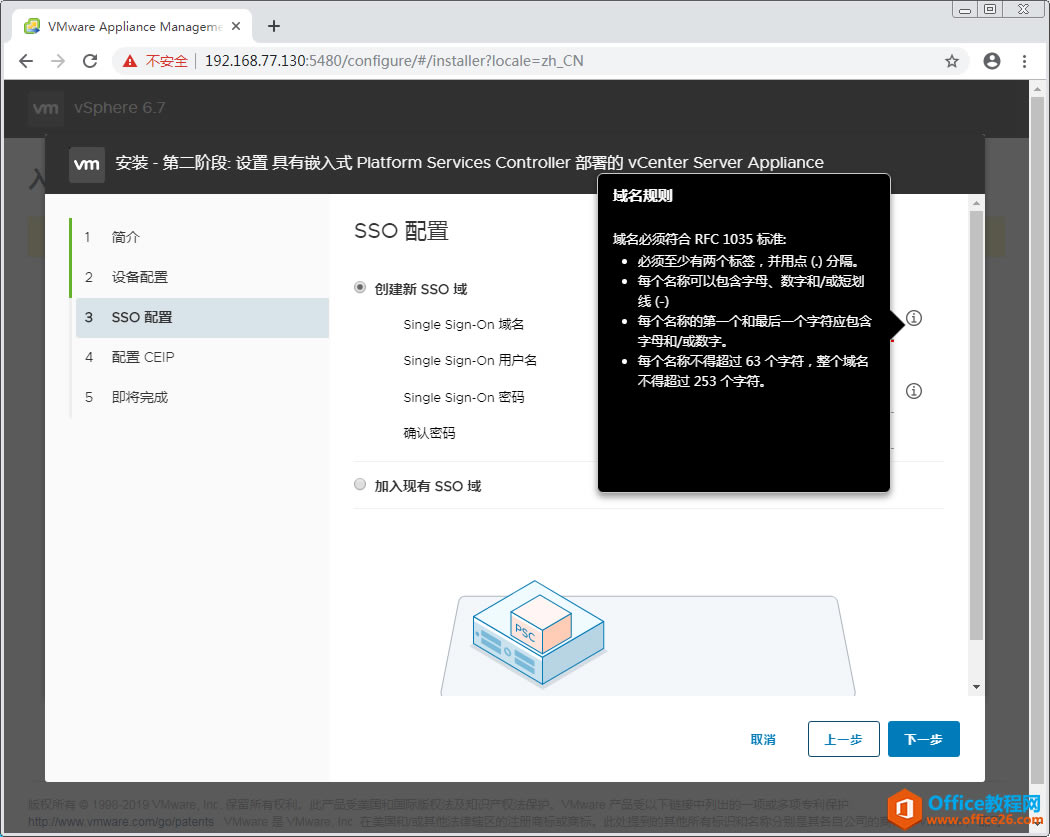The width and height of the screenshot is (1050, 837).
Task: Click the vm logo in wizard header
Action: pyautogui.click(x=87, y=164)
